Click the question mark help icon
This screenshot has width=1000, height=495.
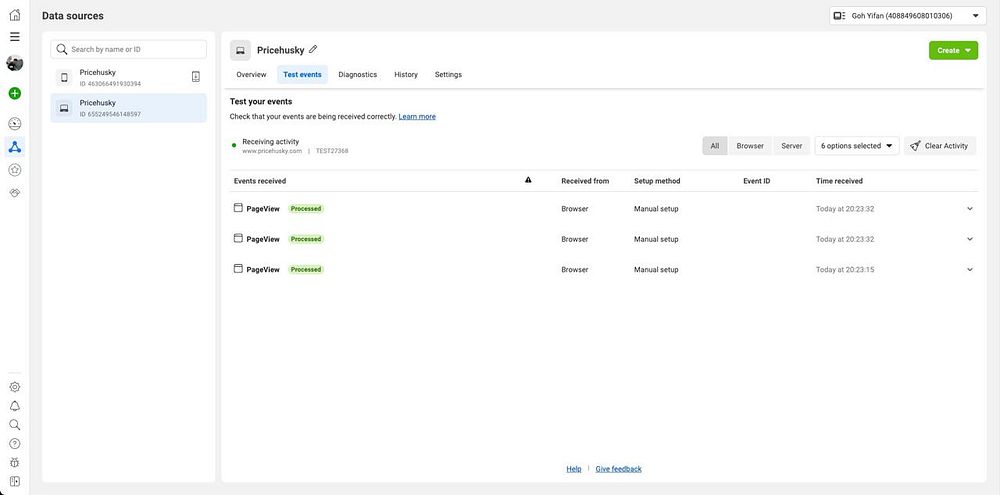[14, 443]
